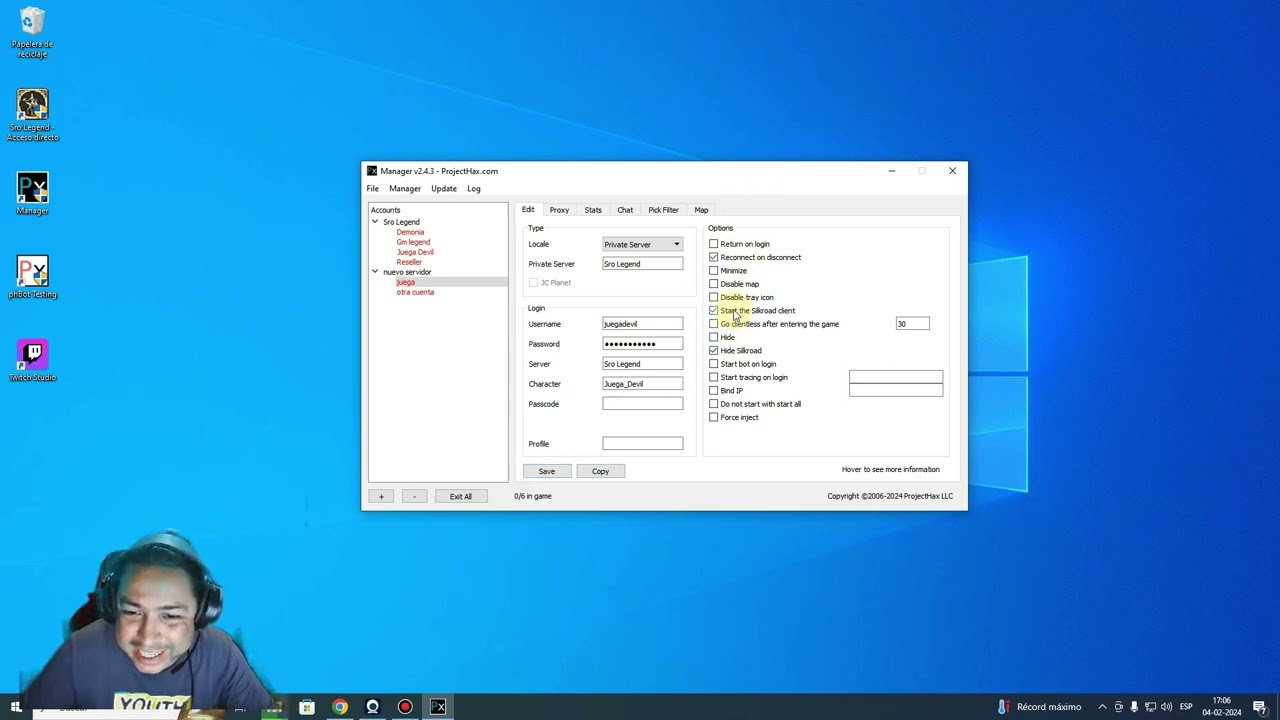Open the microphone tray icon

point(1134,707)
